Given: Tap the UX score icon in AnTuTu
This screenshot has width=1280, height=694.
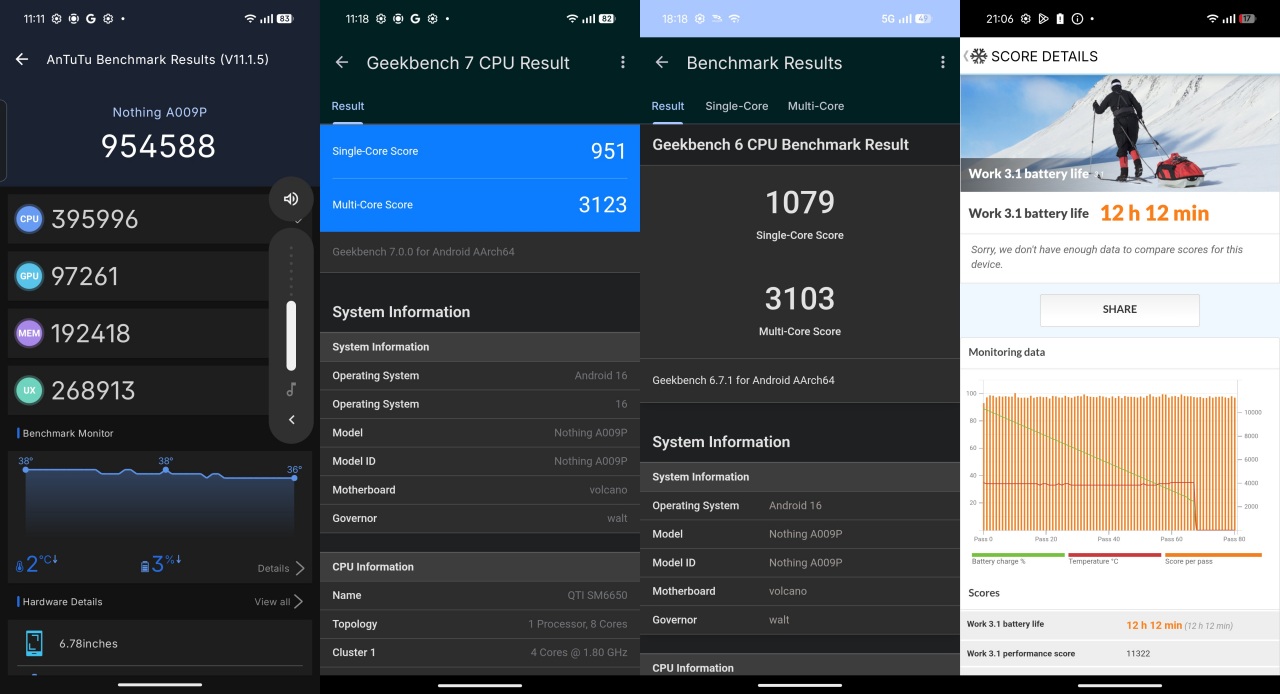Looking at the screenshot, I should tap(29, 390).
